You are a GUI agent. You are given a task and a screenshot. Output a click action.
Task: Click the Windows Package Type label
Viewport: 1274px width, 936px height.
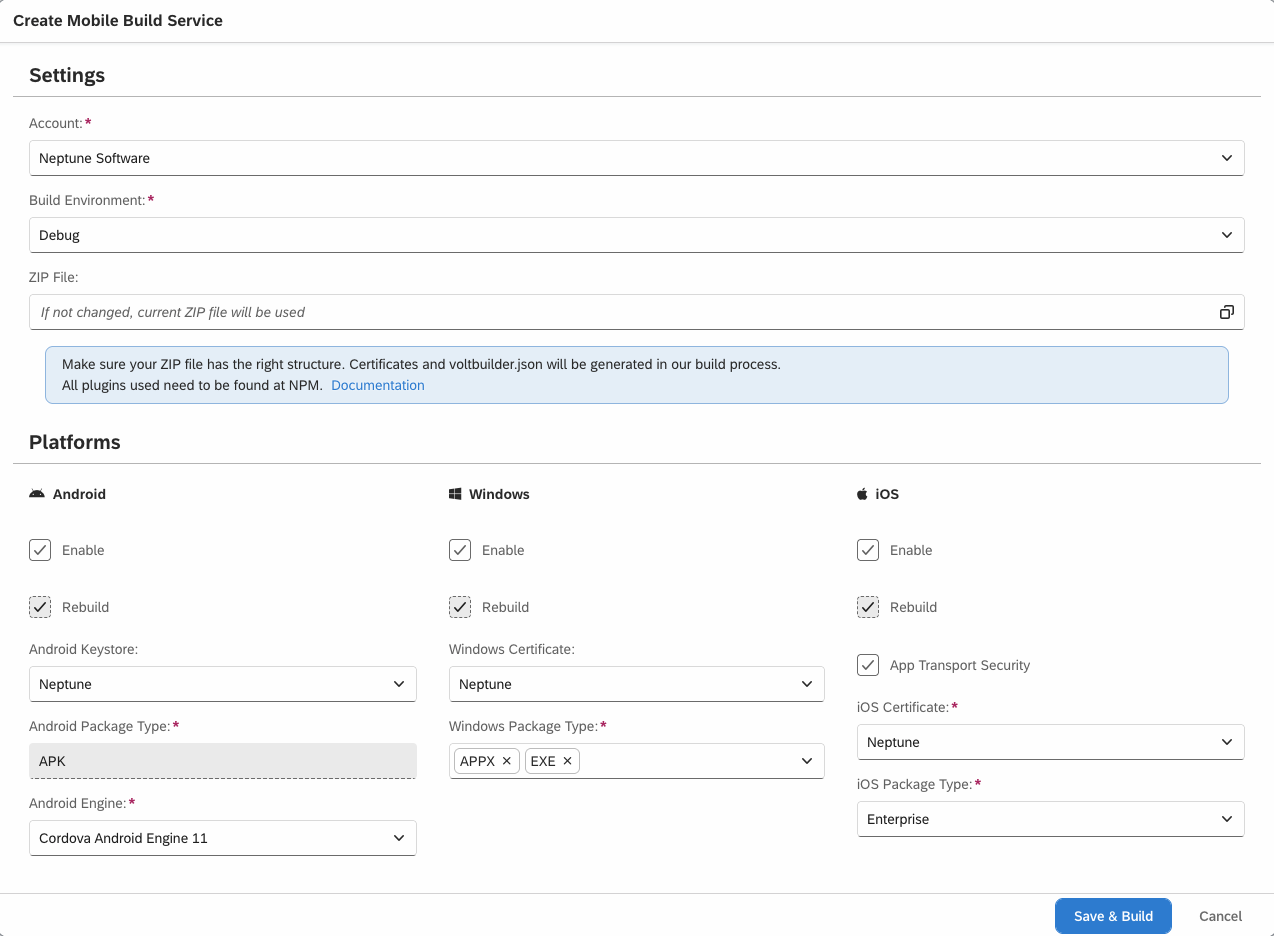523,726
